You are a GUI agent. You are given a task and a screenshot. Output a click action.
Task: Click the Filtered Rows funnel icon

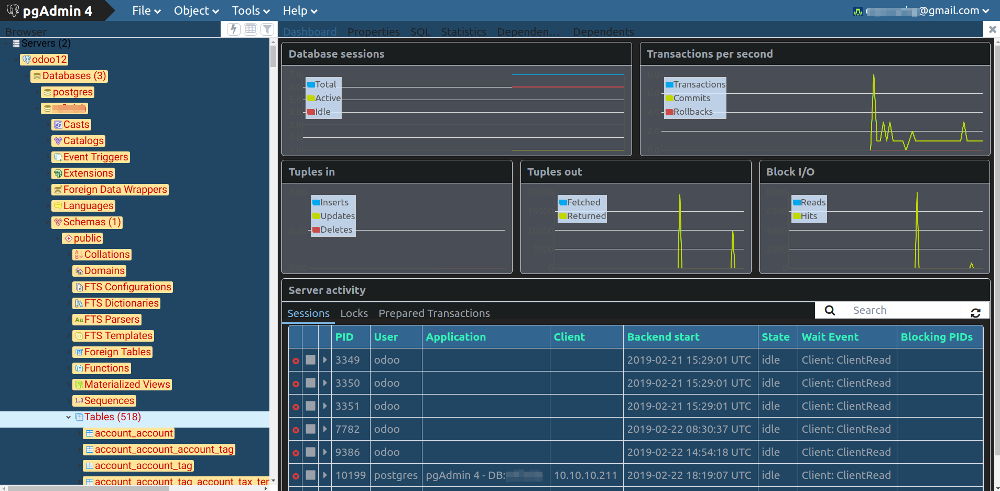267,29
